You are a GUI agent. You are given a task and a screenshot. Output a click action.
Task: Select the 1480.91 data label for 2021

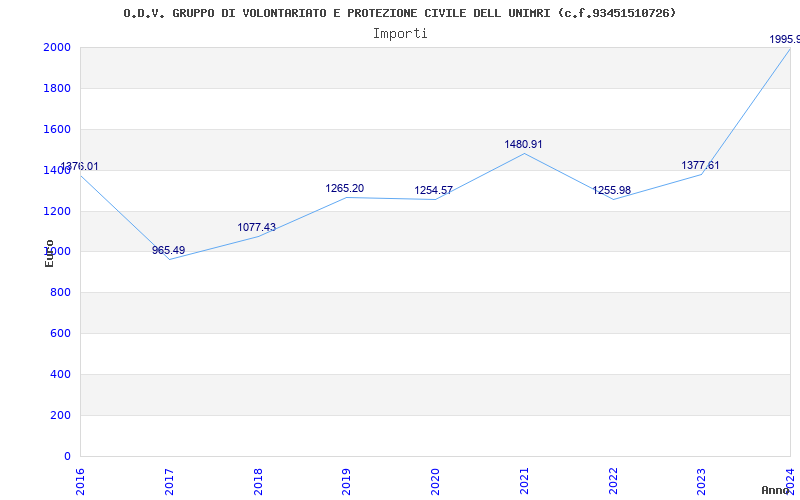coord(523,144)
